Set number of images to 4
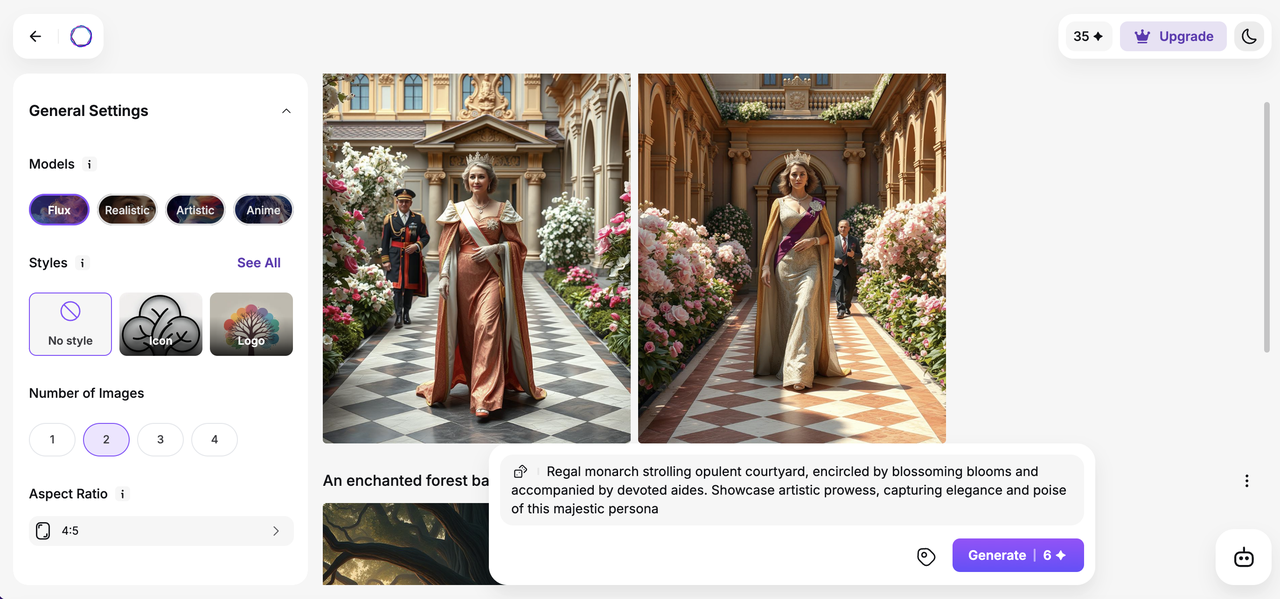1280x599 pixels. [x=214, y=440]
